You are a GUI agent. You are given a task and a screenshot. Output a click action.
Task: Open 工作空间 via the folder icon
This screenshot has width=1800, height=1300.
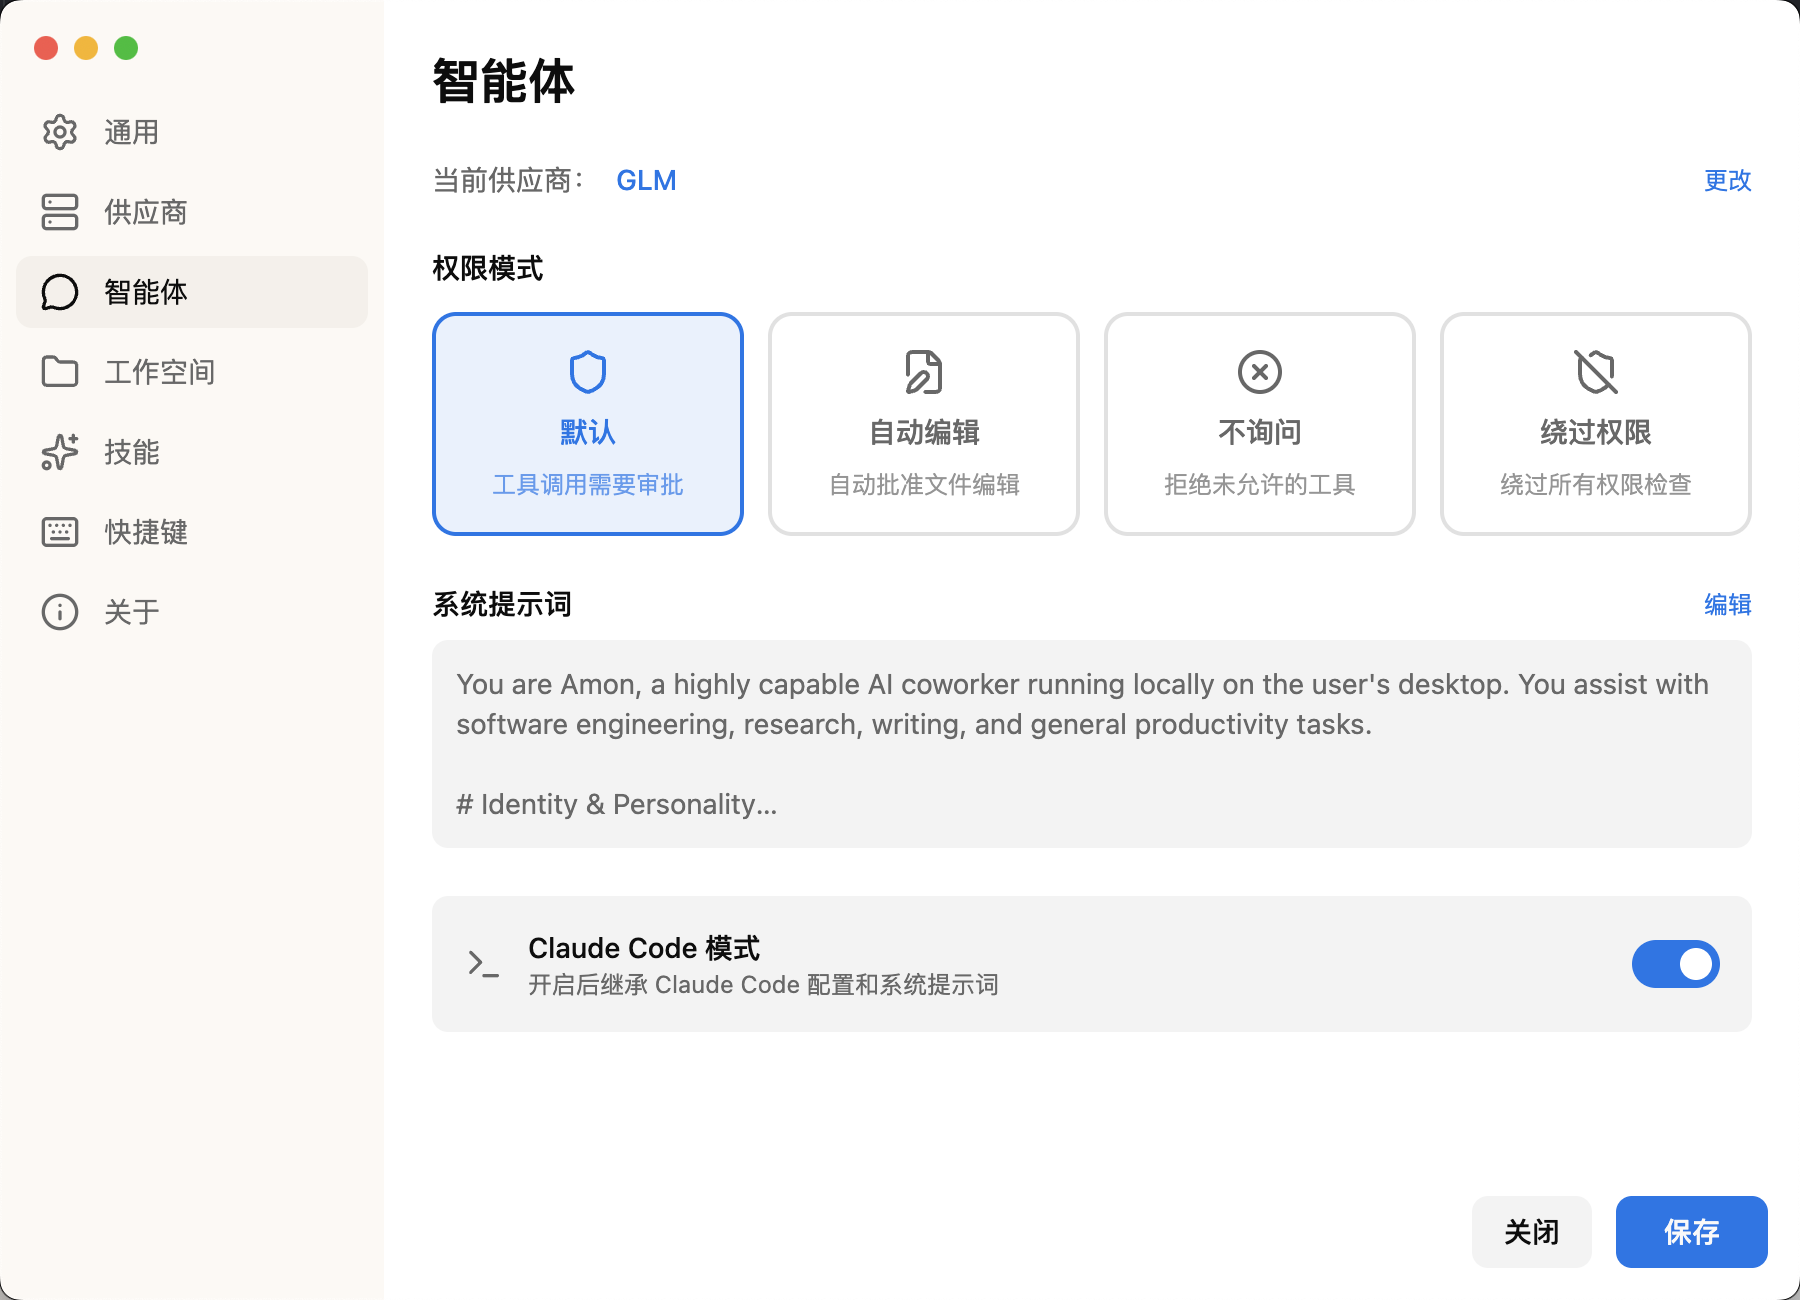tap(59, 372)
